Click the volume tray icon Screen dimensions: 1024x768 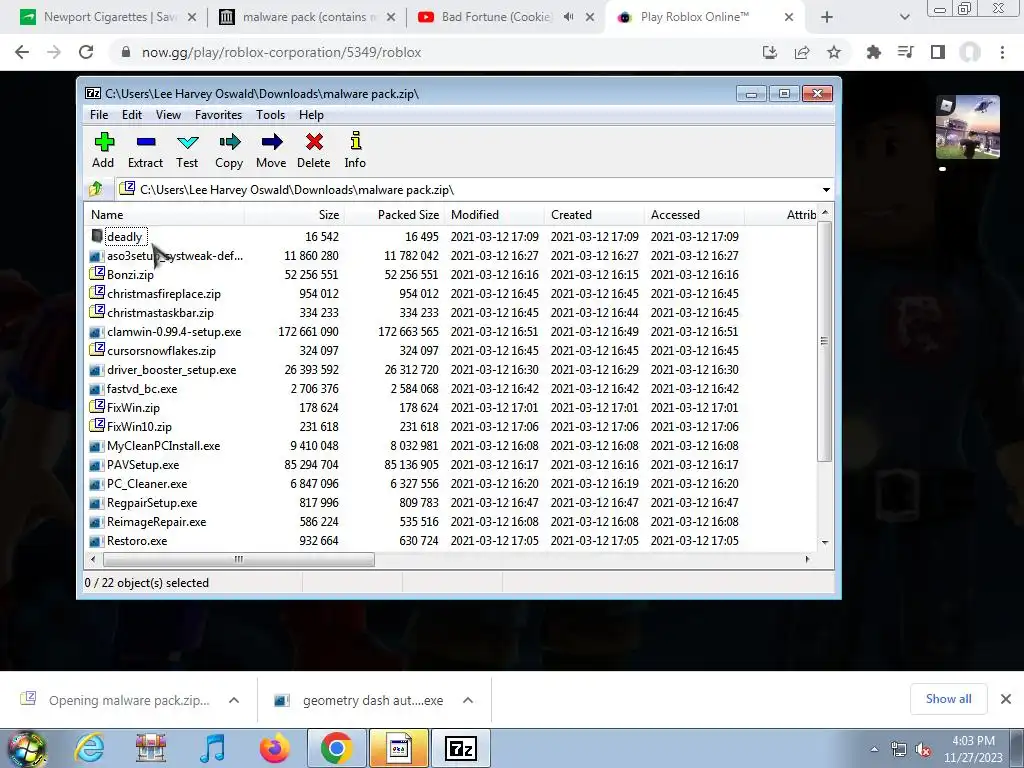pyautogui.click(x=923, y=750)
